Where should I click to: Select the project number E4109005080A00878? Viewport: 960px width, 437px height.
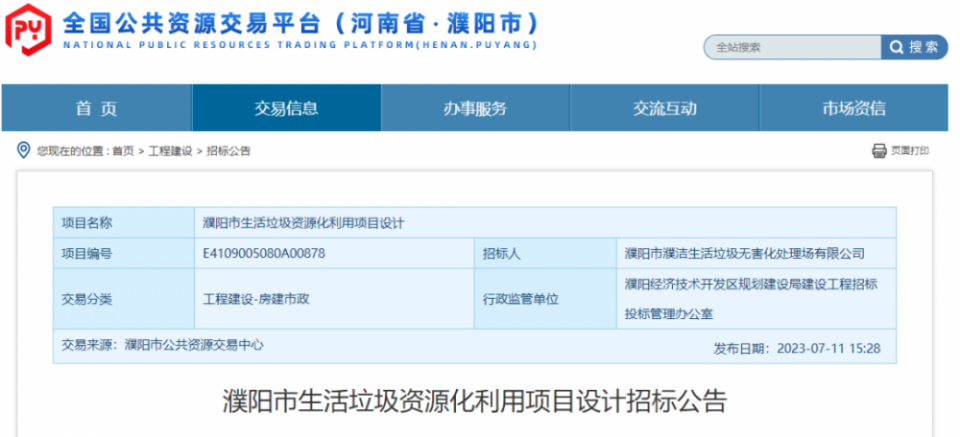click(x=264, y=253)
